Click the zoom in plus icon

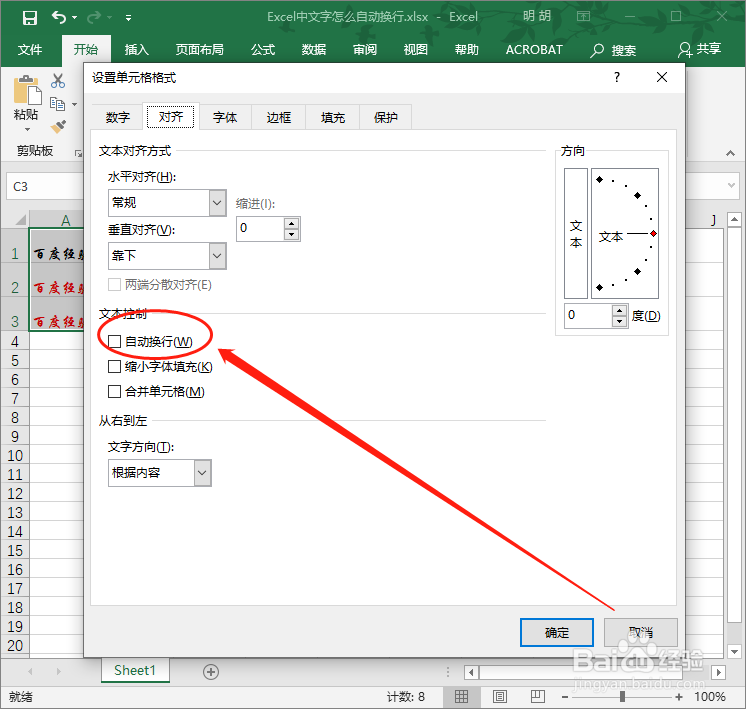679,697
